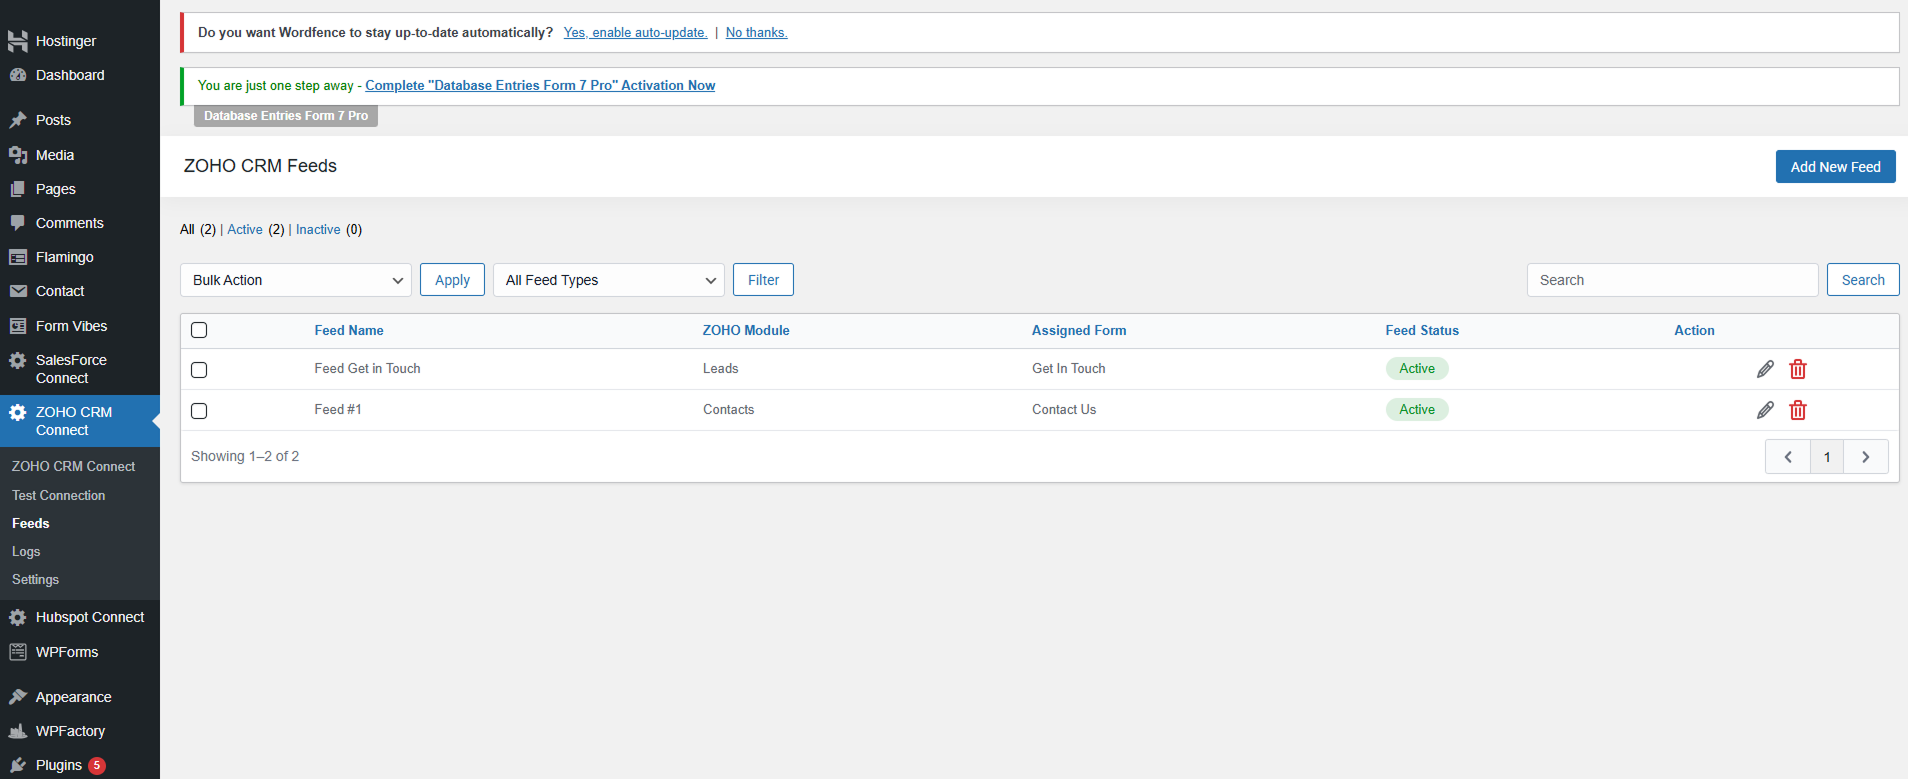Viewport: 1908px width, 779px height.
Task: Click the delete trash icon for Feed Get in Touch
Action: click(1798, 369)
